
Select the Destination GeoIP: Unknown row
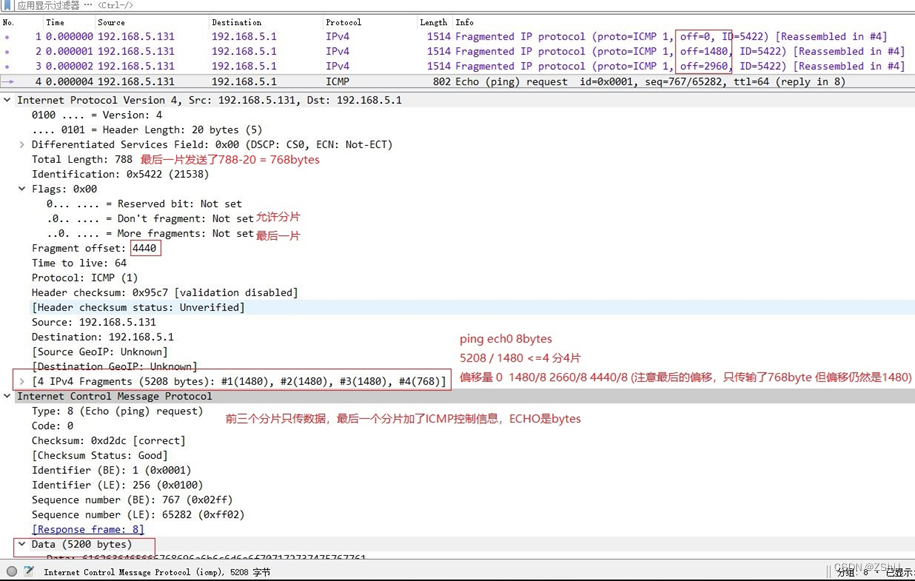click(114, 366)
